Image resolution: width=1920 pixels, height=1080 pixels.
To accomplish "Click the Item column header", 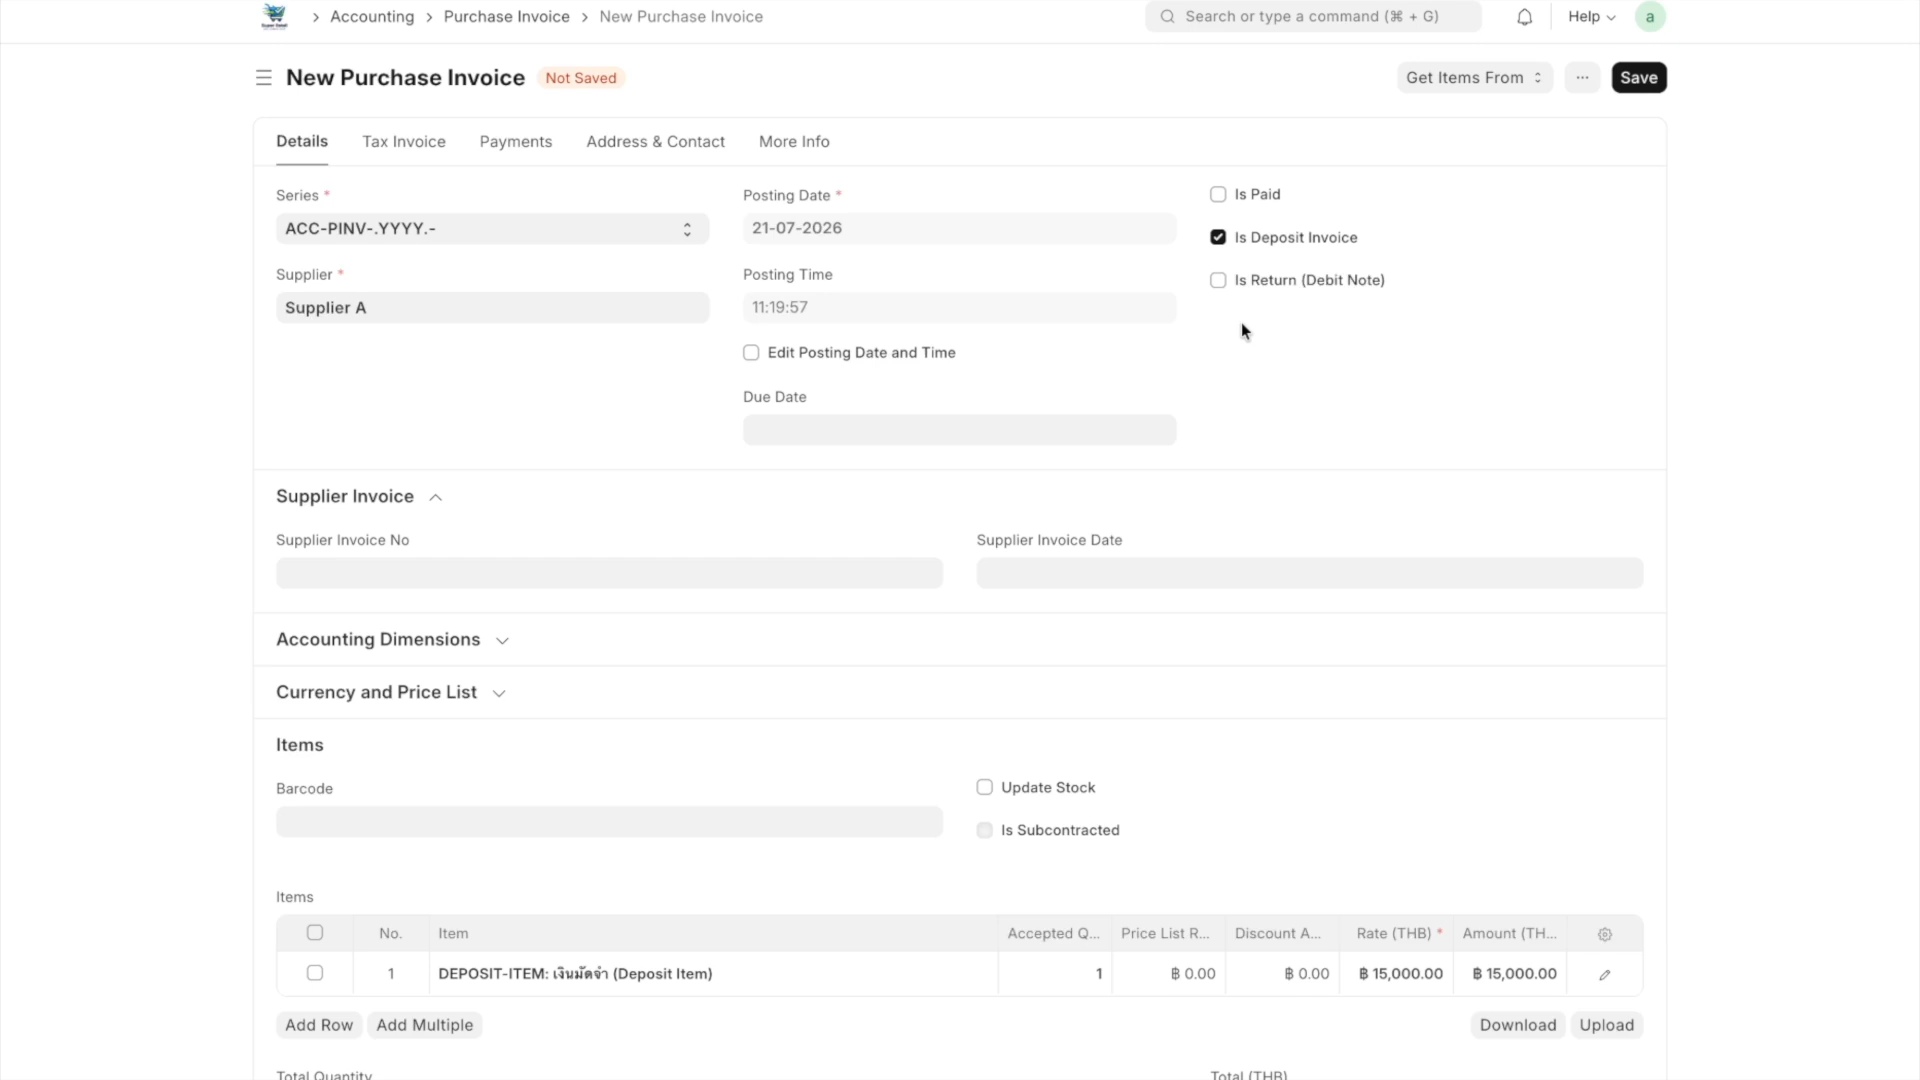I will tap(713, 934).
